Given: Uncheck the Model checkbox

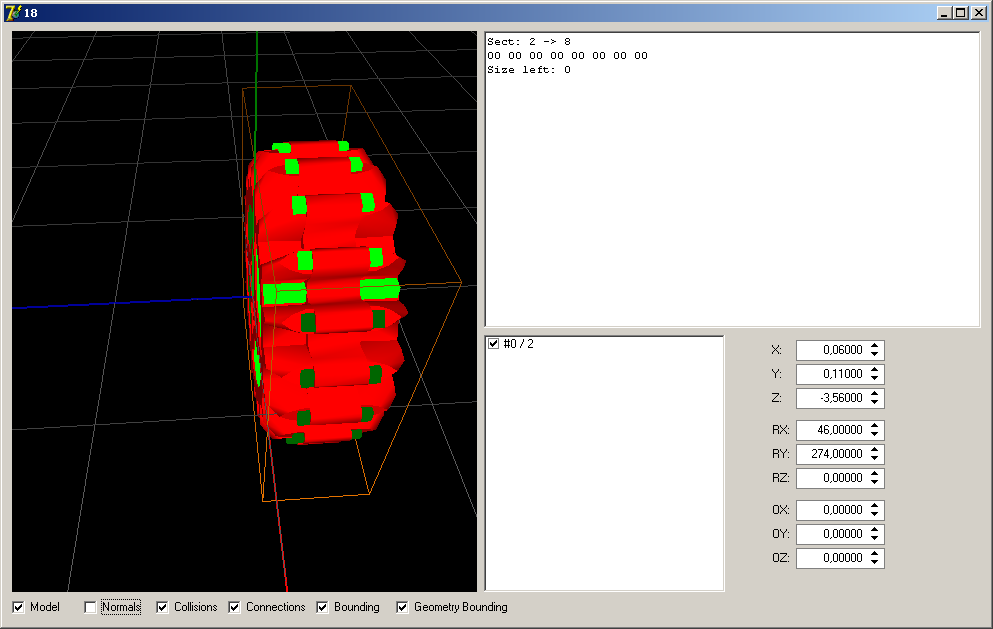Looking at the screenshot, I should pos(19,607).
